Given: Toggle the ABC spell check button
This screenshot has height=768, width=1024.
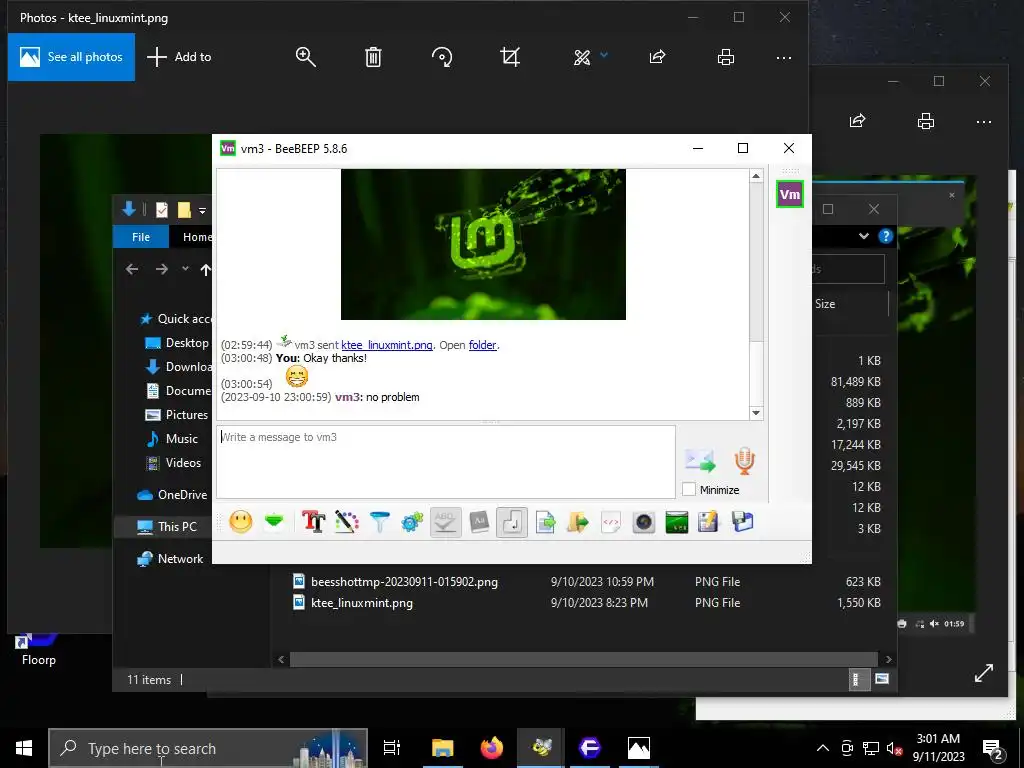Looking at the screenshot, I should coord(445,522).
